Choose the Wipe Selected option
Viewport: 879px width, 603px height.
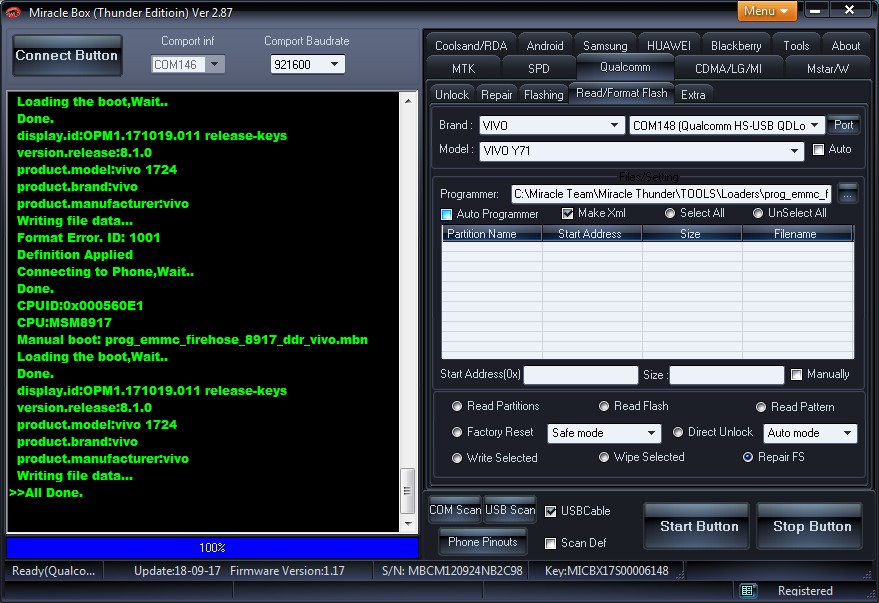click(x=604, y=457)
